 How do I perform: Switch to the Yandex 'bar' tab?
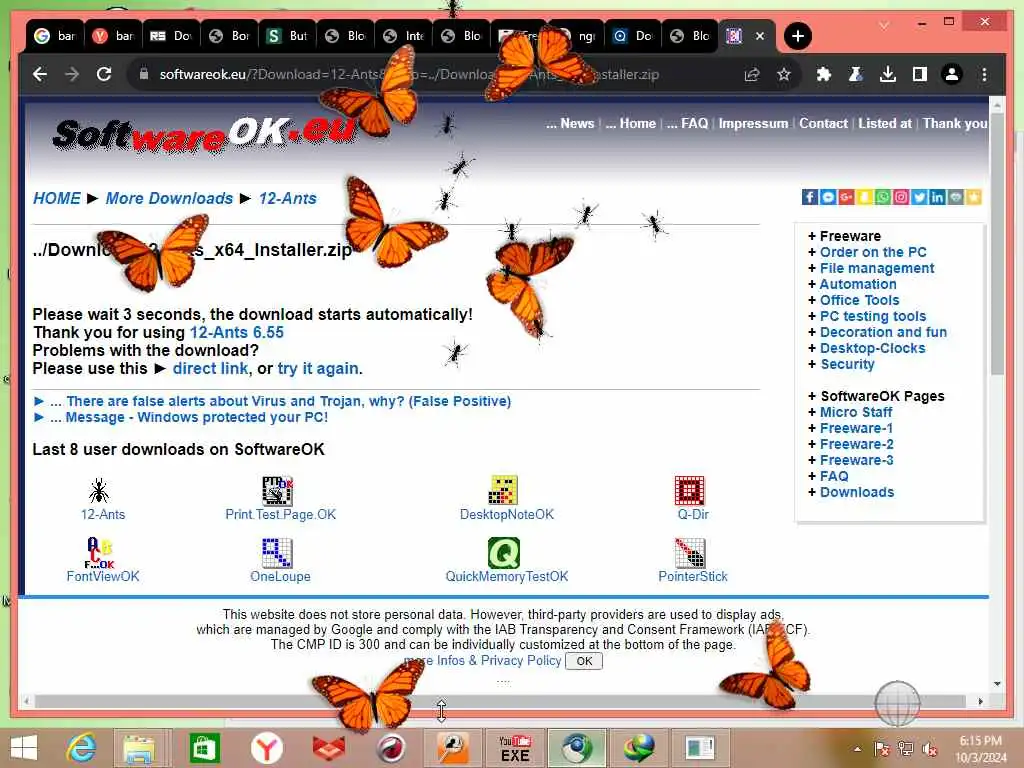tap(113, 36)
